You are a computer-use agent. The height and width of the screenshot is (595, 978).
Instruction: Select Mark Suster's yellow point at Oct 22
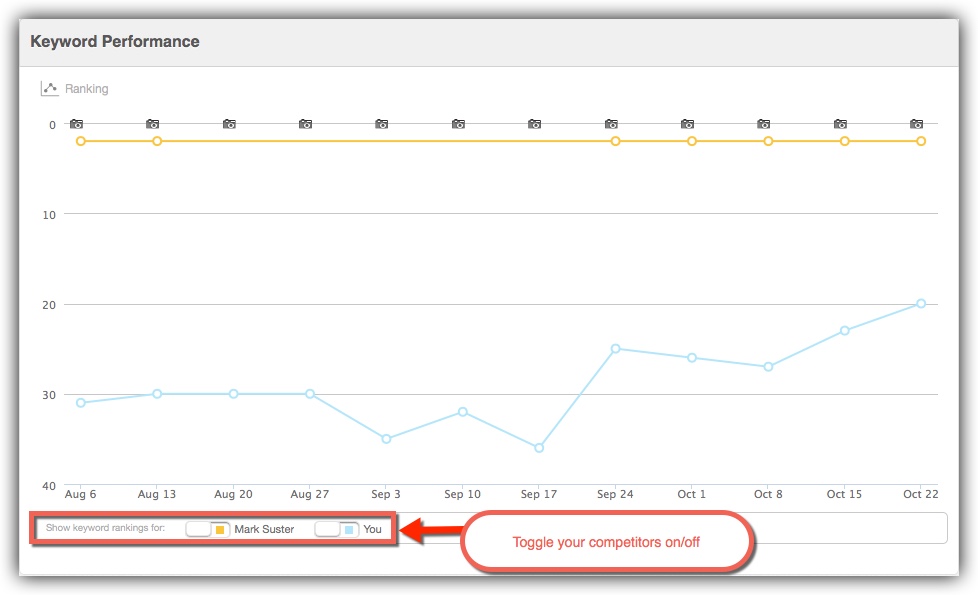[x=921, y=142]
